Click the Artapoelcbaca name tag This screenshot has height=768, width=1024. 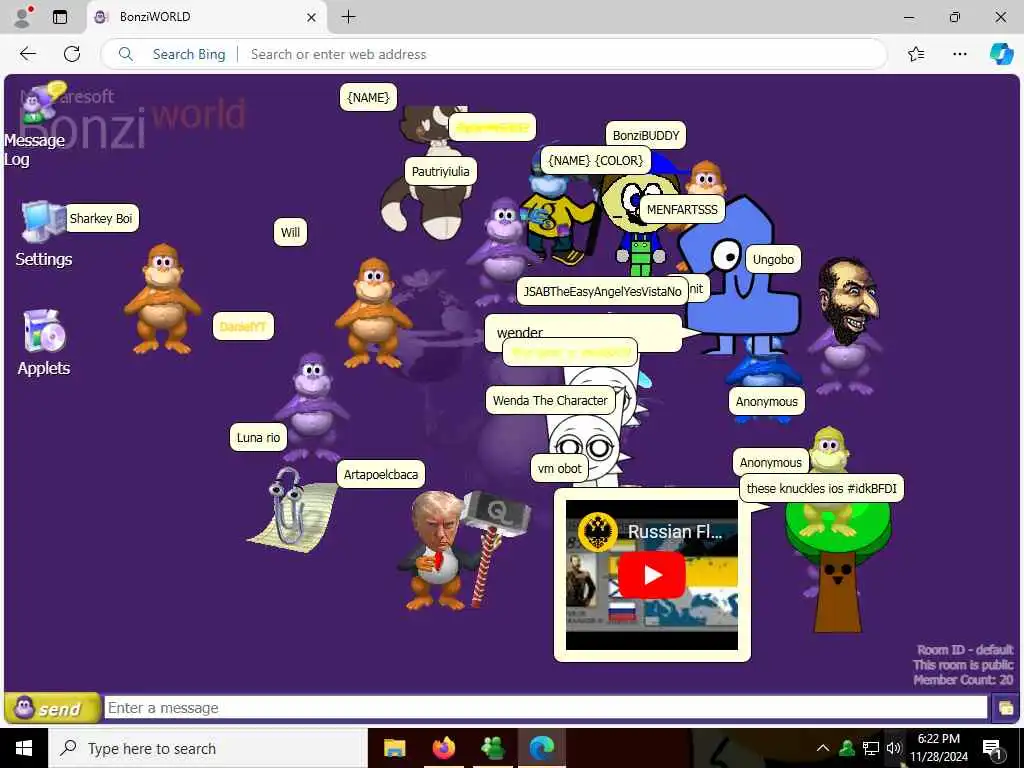[x=381, y=475]
